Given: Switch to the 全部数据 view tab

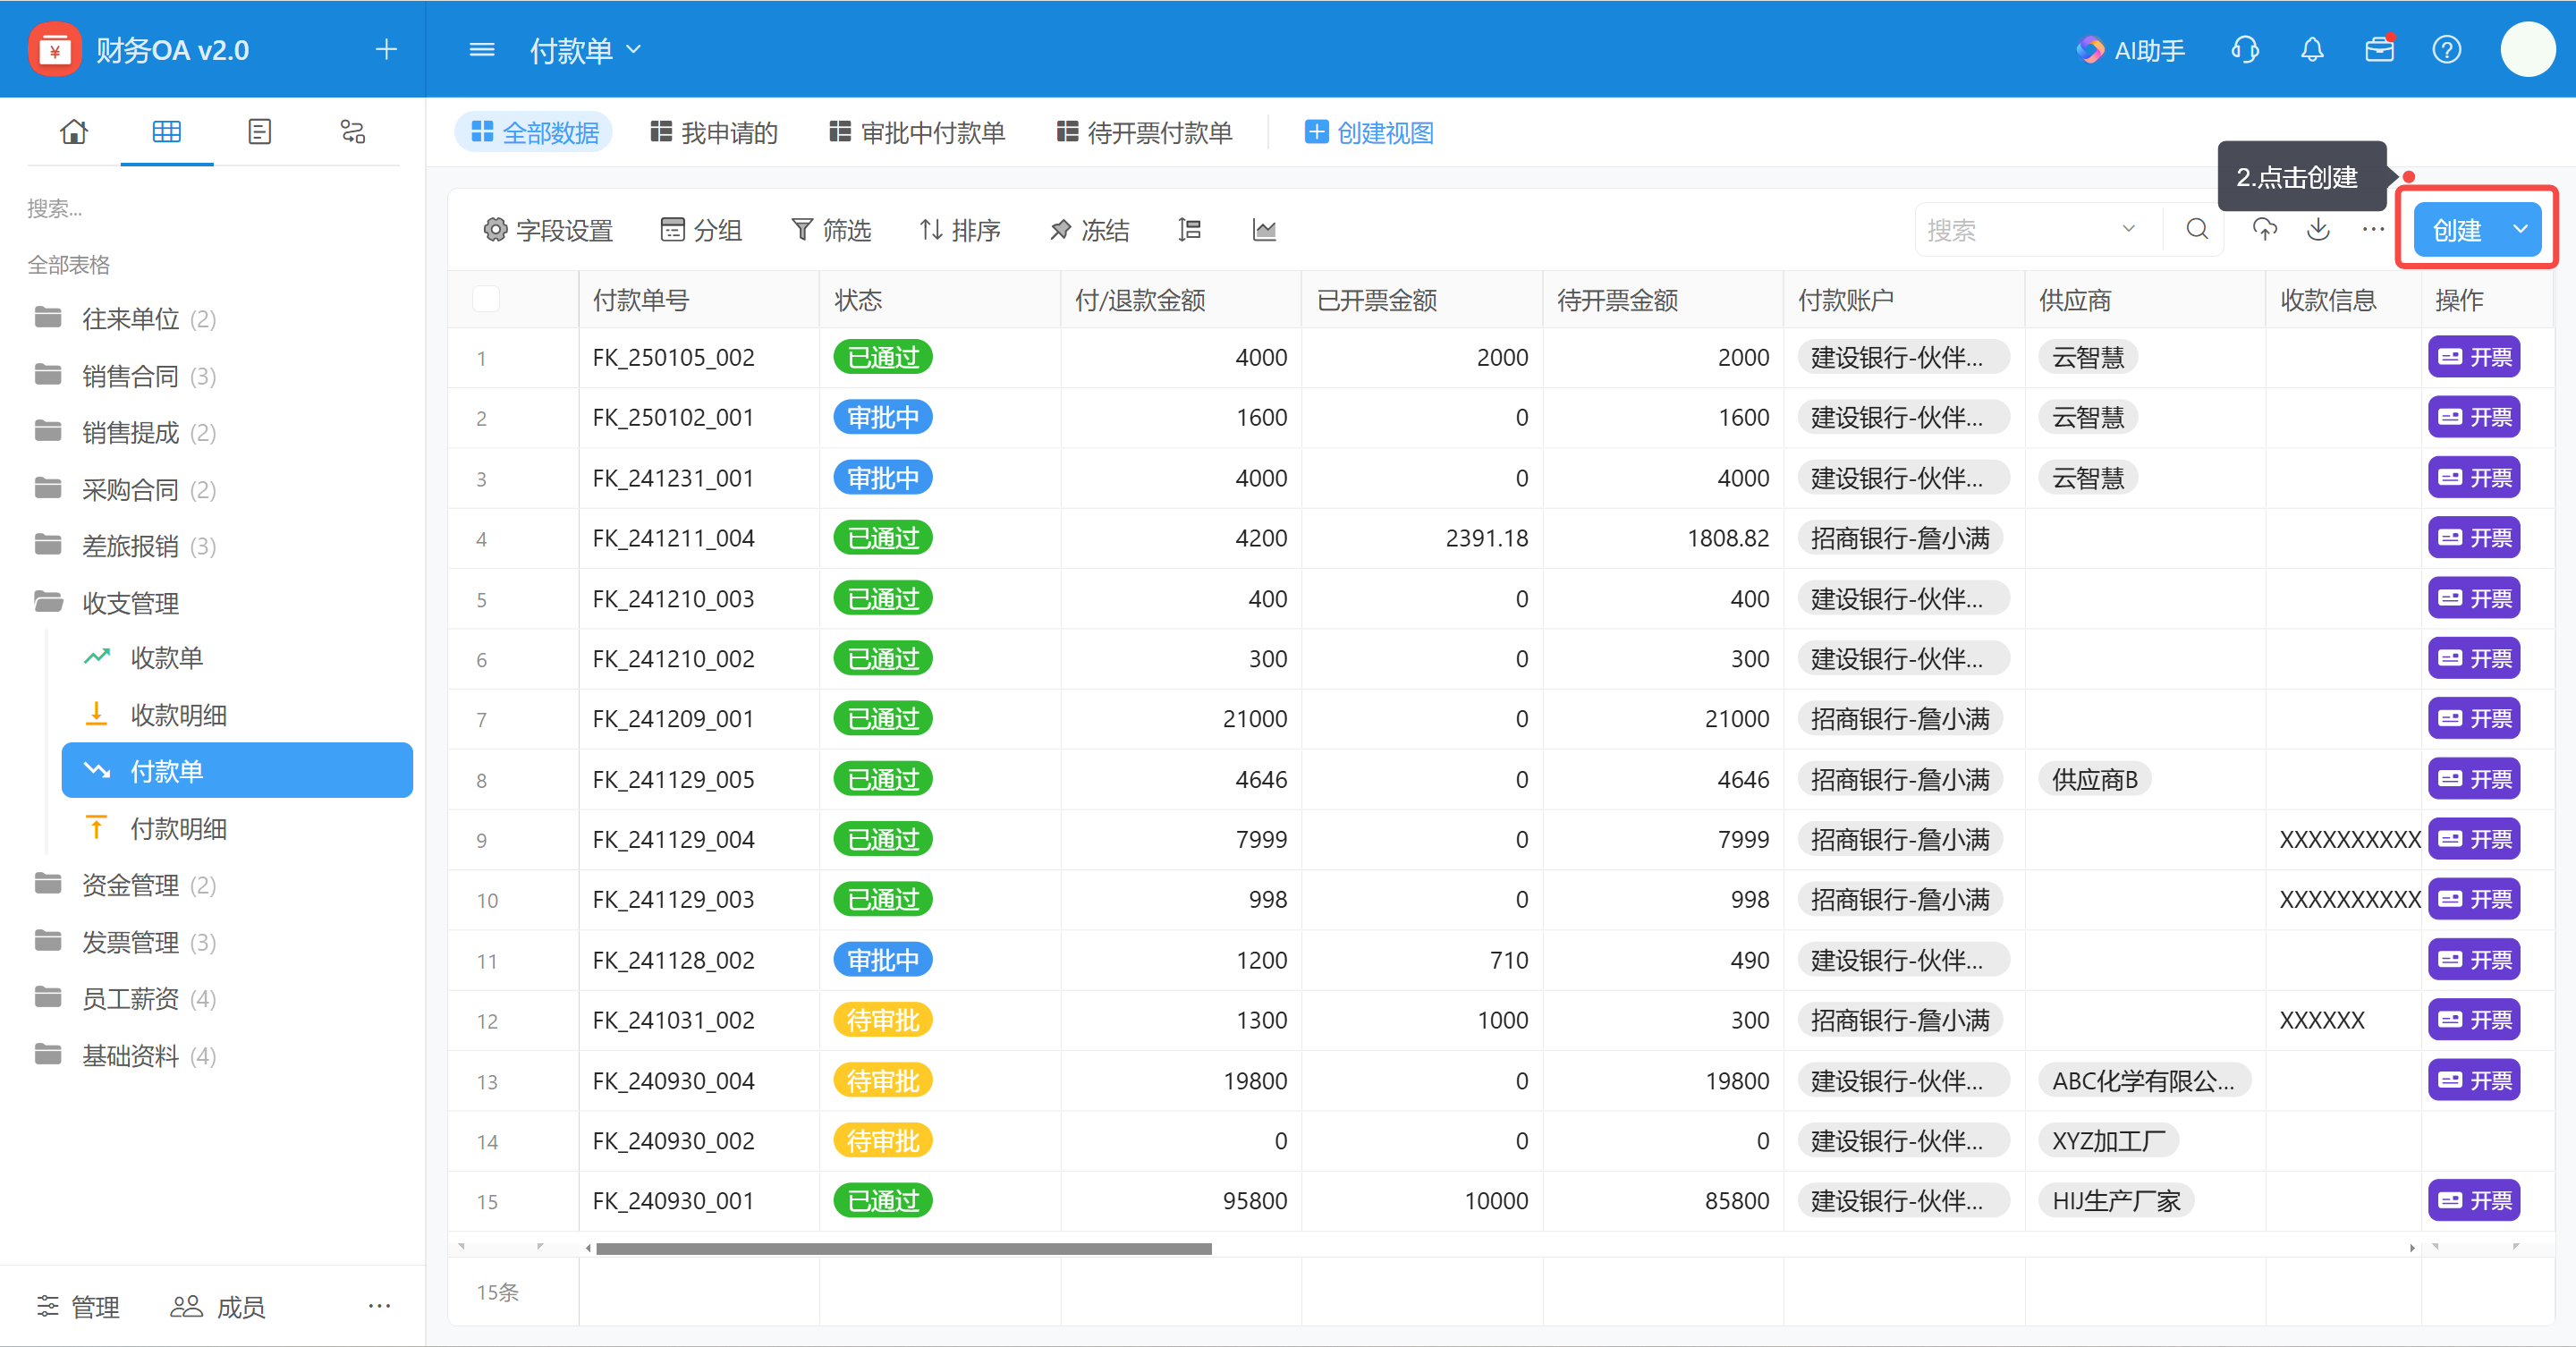Looking at the screenshot, I should [x=534, y=132].
